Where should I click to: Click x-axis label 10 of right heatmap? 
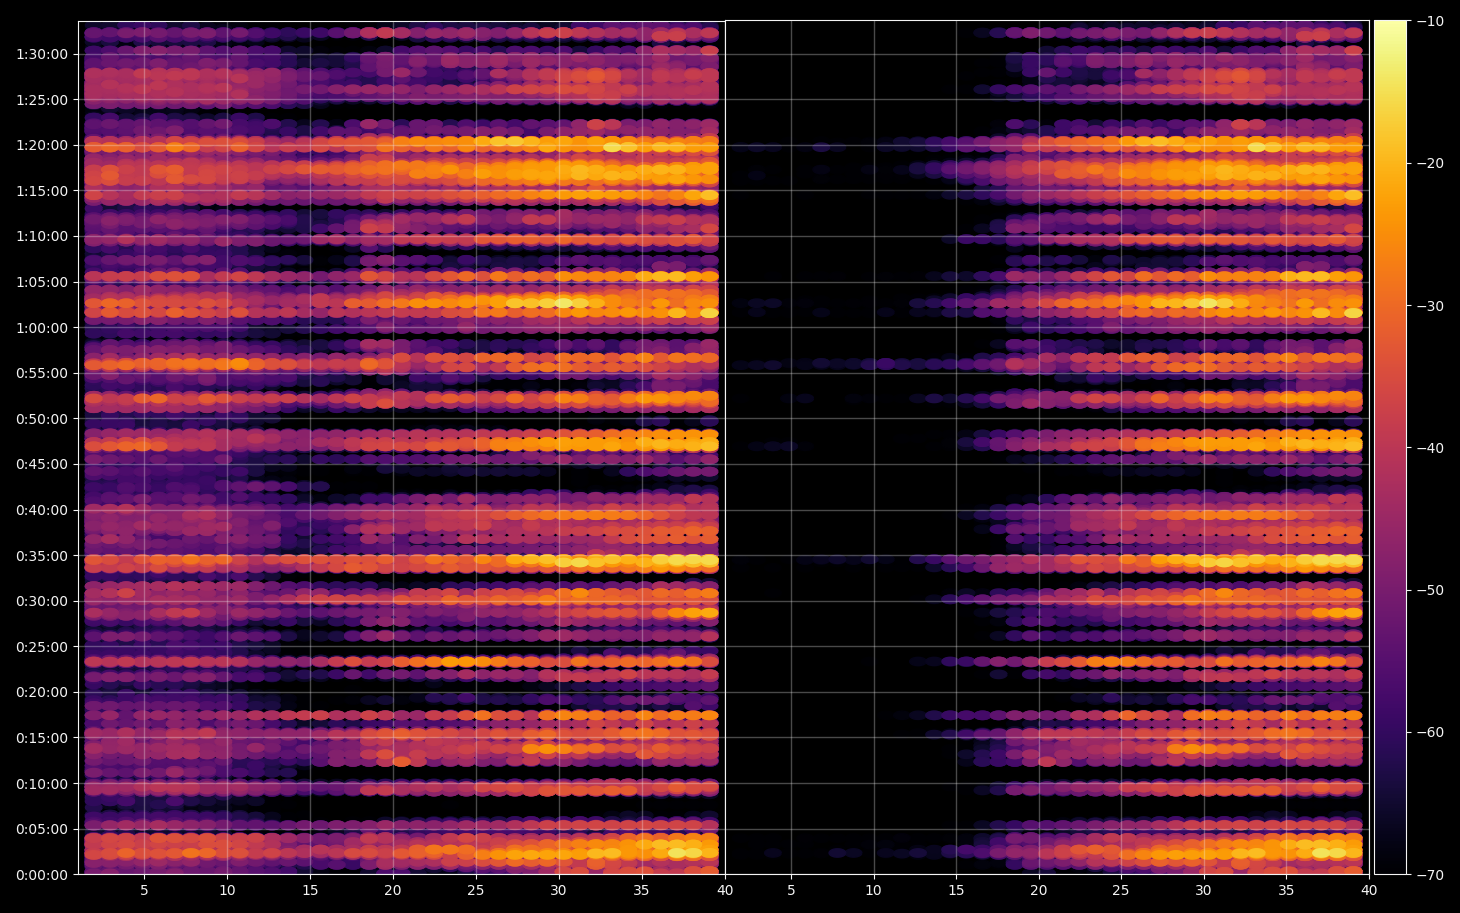[x=873, y=890]
